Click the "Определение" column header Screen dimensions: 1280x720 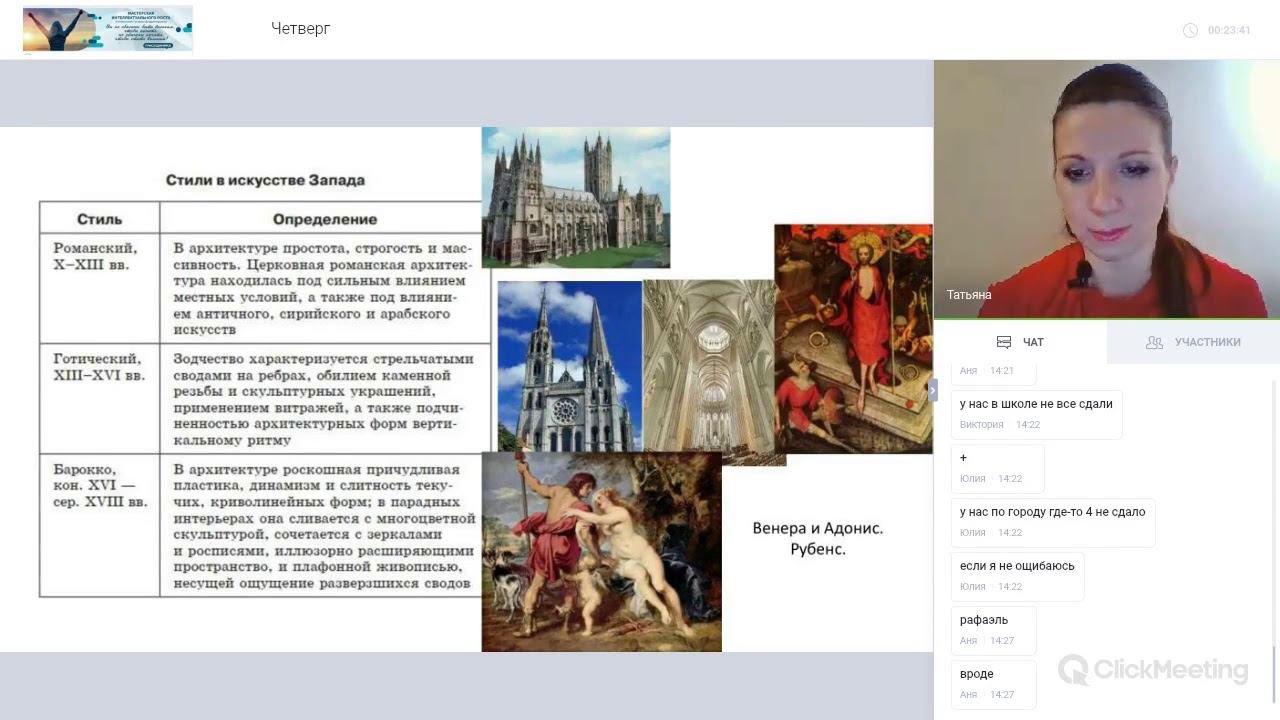coord(325,219)
